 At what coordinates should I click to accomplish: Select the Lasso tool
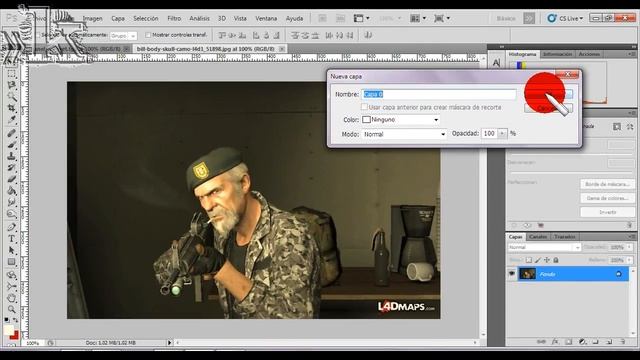[11, 85]
